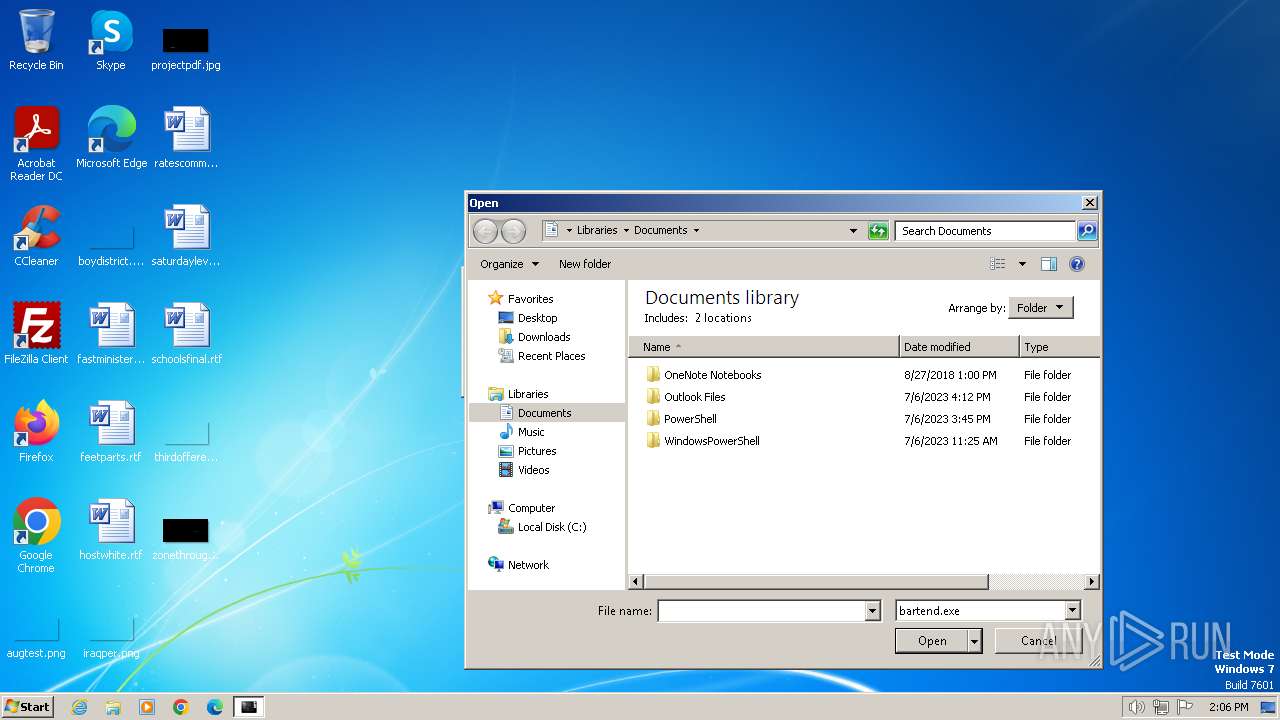This screenshot has width=1280, height=720.
Task: Click the Cancel button
Action: (x=1038, y=641)
